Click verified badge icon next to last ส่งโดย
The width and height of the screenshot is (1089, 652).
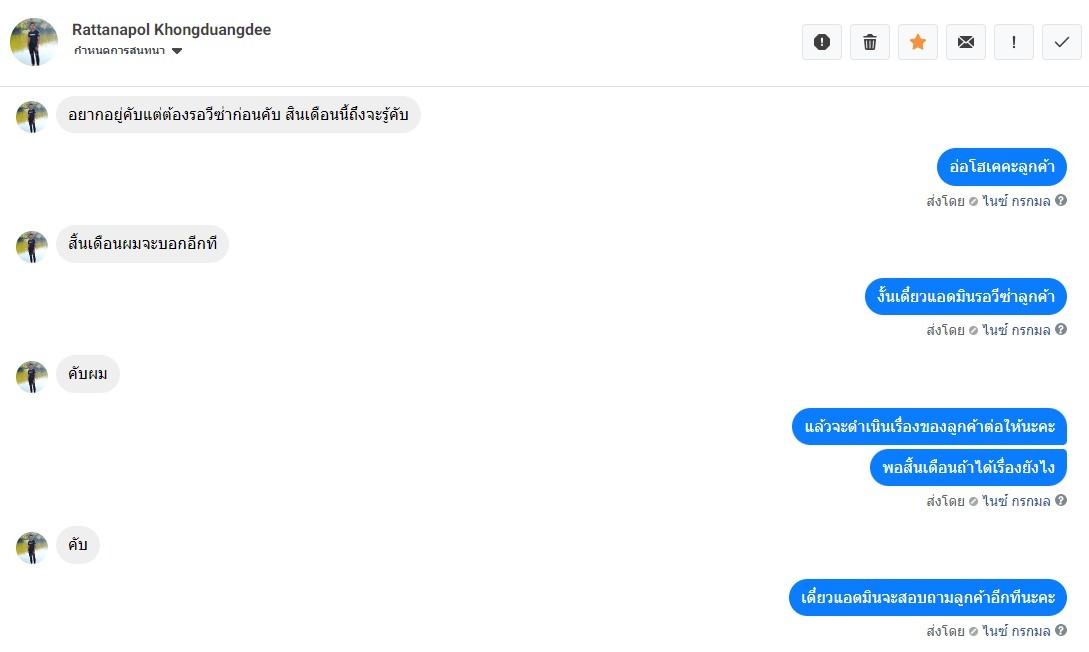973,631
